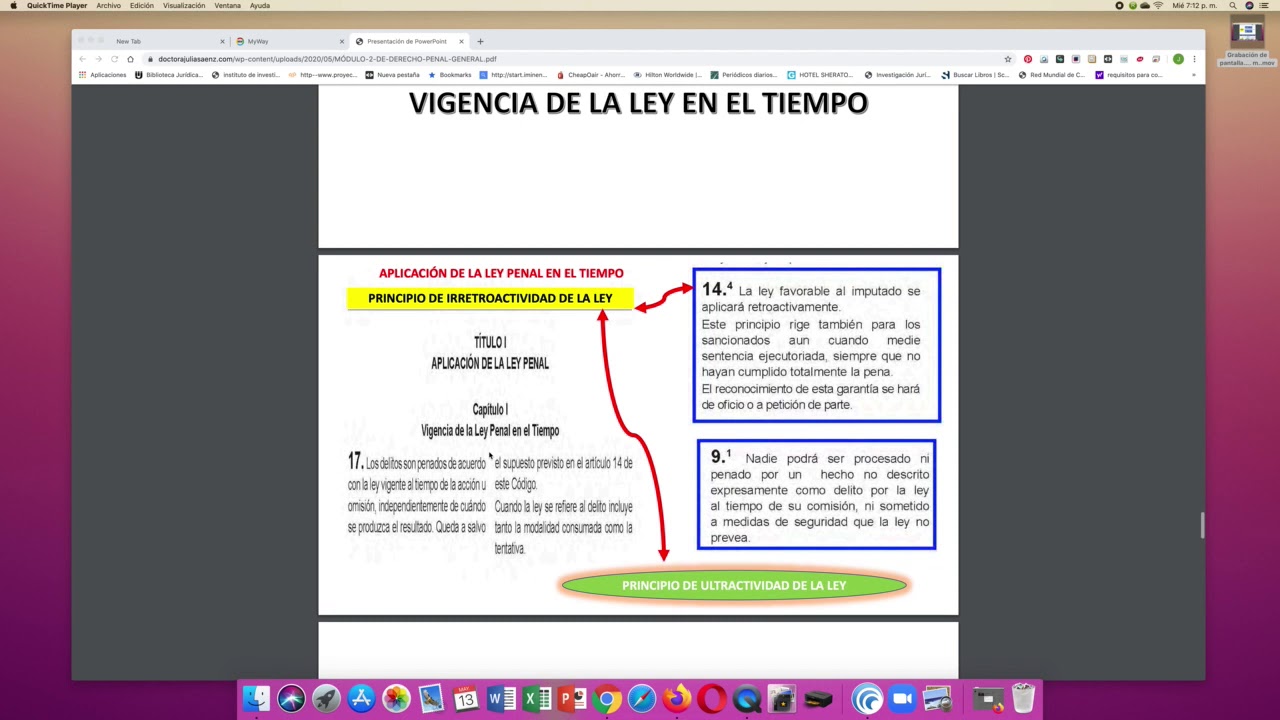The width and height of the screenshot is (1280, 720).
Task: Open QuickTime Player in dock
Action: 747,698
